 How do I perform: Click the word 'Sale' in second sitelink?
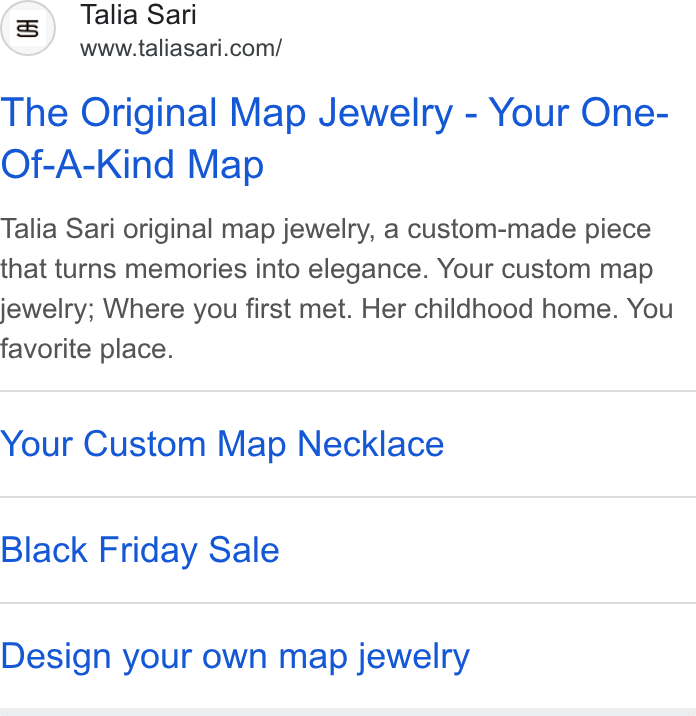[x=243, y=549]
